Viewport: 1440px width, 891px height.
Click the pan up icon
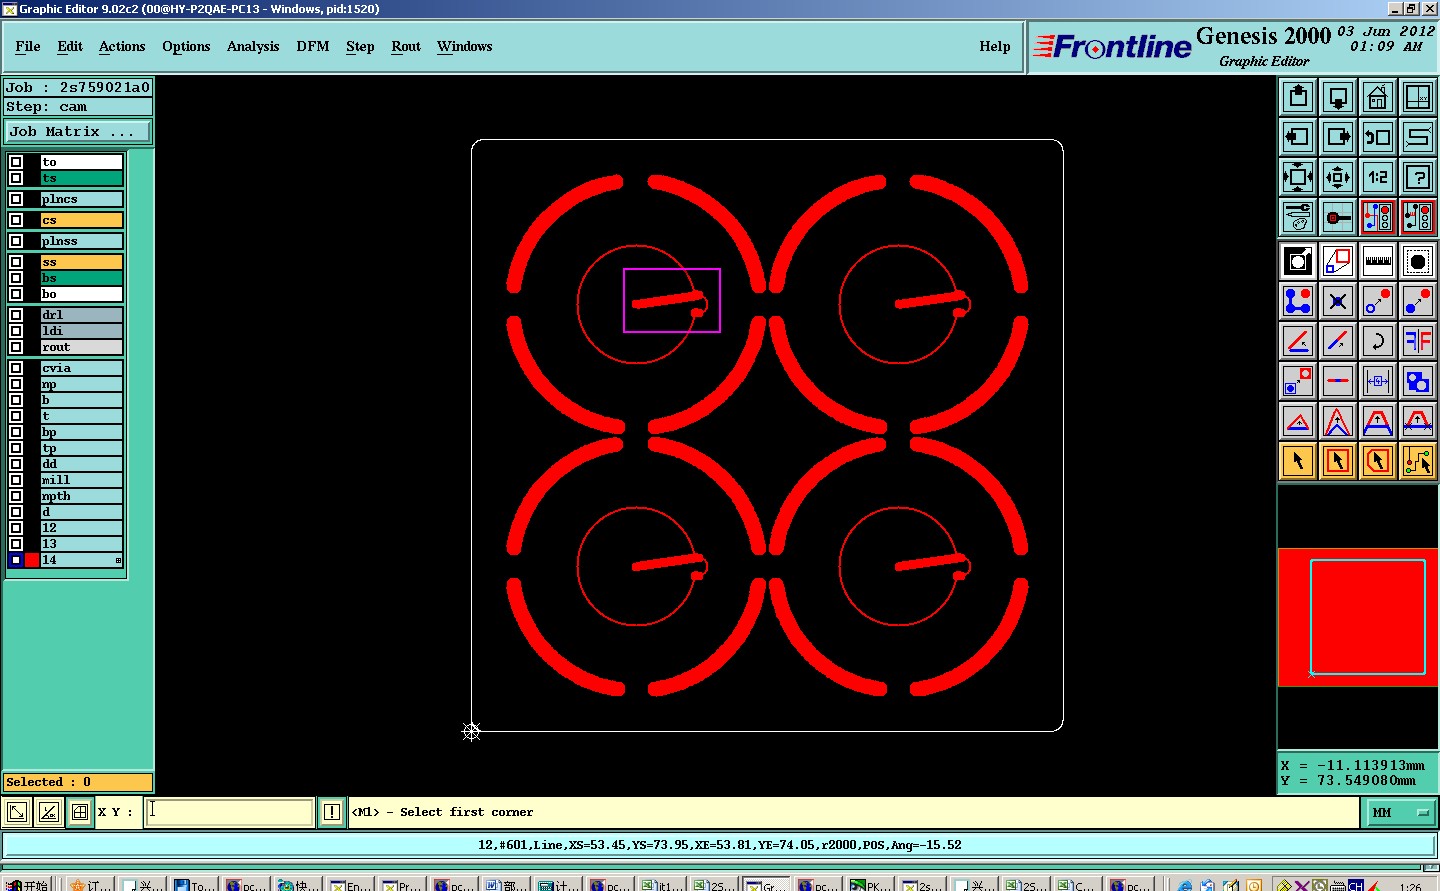pos(1298,97)
